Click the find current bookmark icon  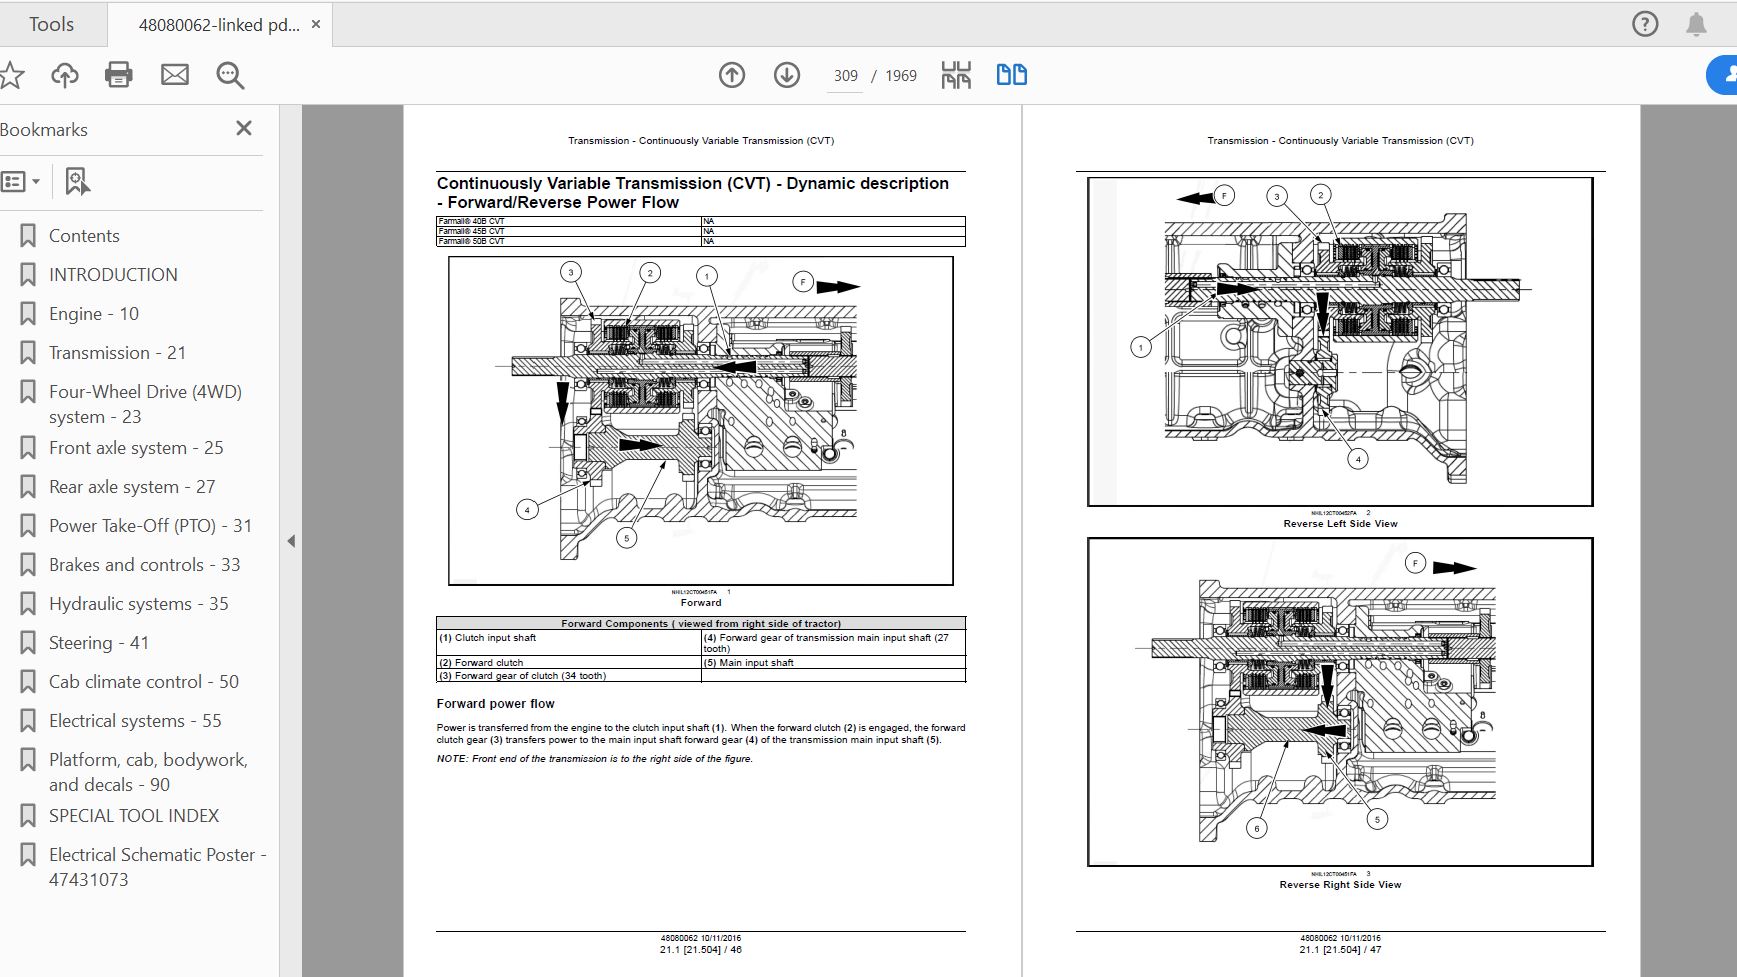pyautogui.click(x=77, y=181)
